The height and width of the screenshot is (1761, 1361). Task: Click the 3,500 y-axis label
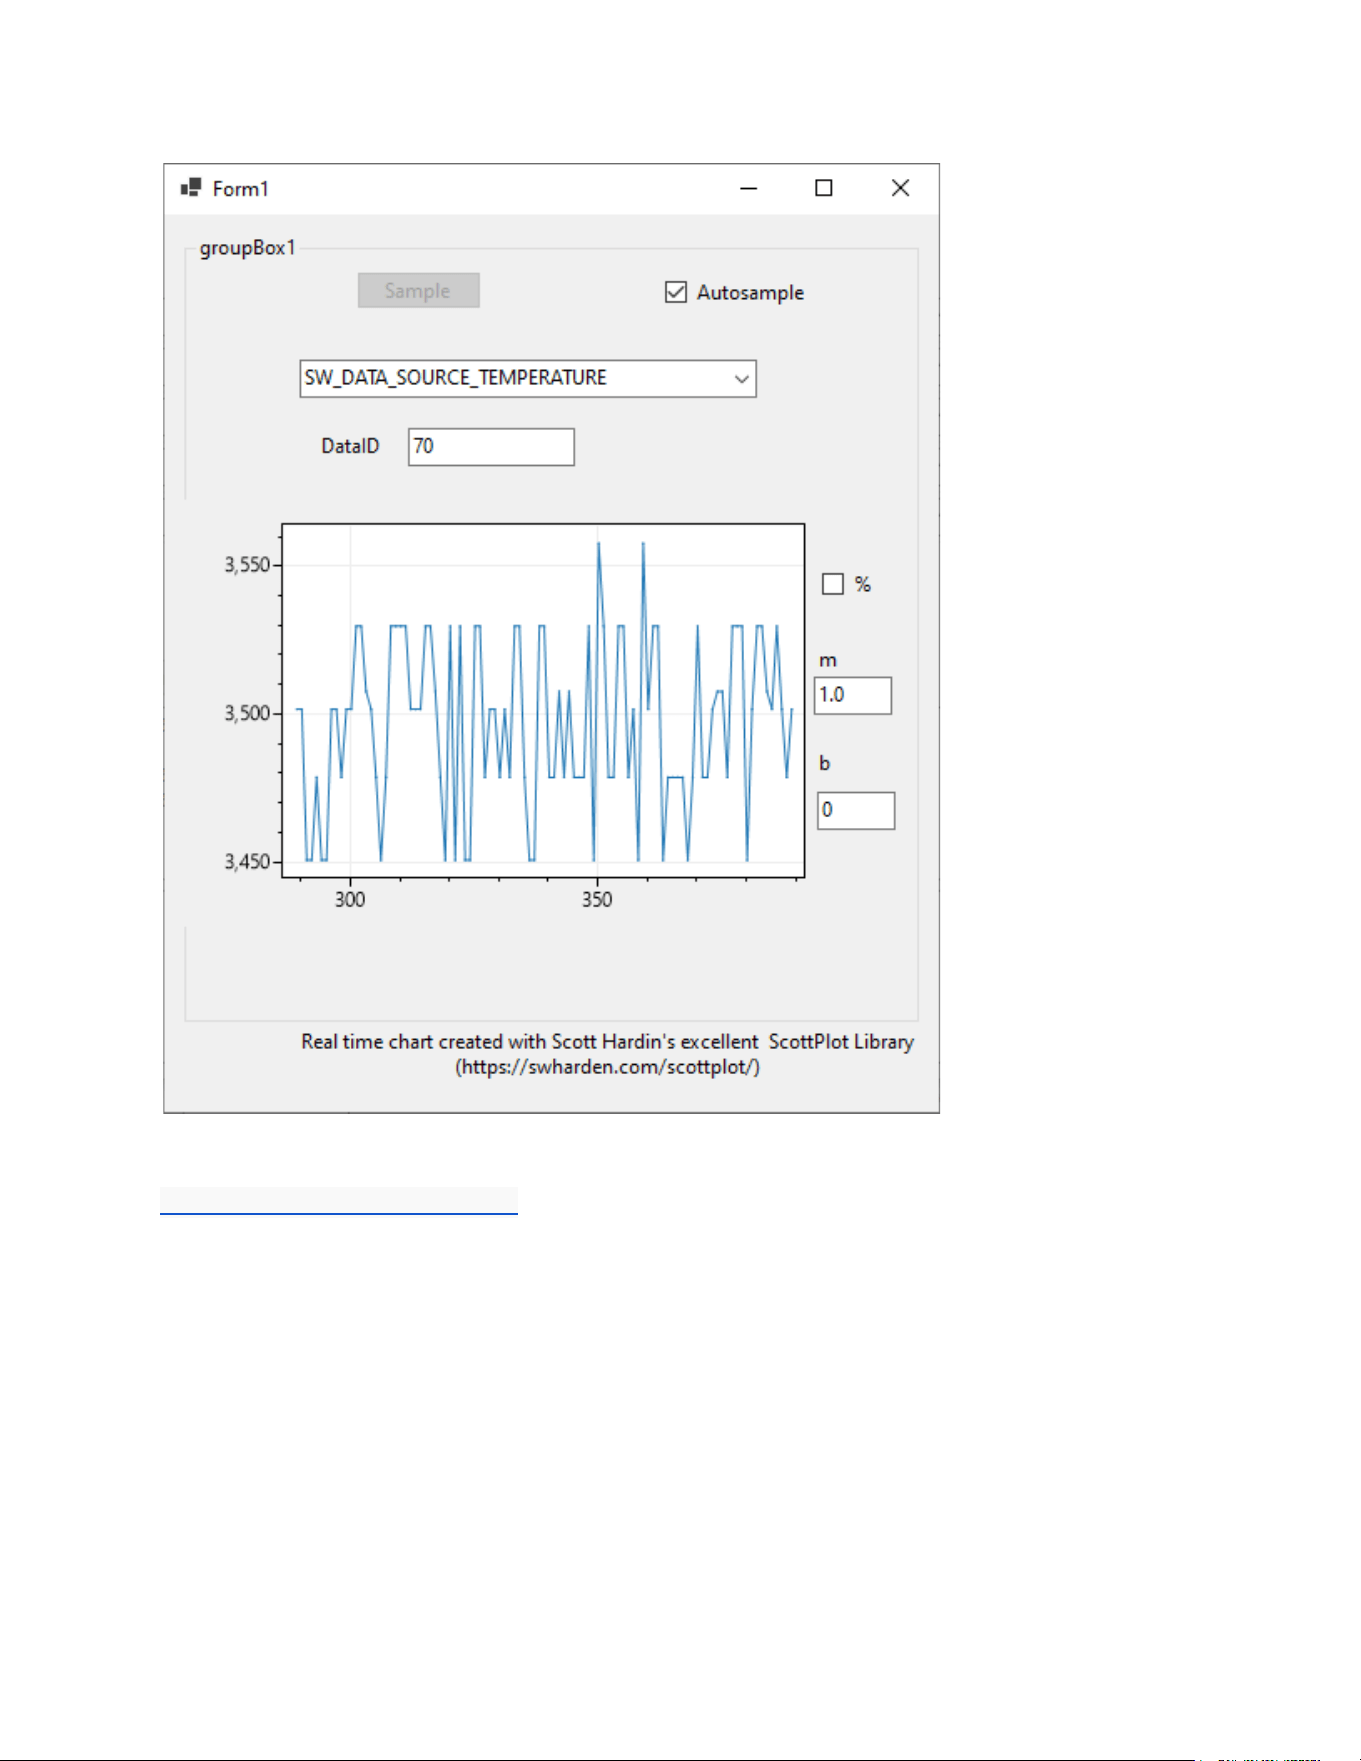[x=247, y=713]
